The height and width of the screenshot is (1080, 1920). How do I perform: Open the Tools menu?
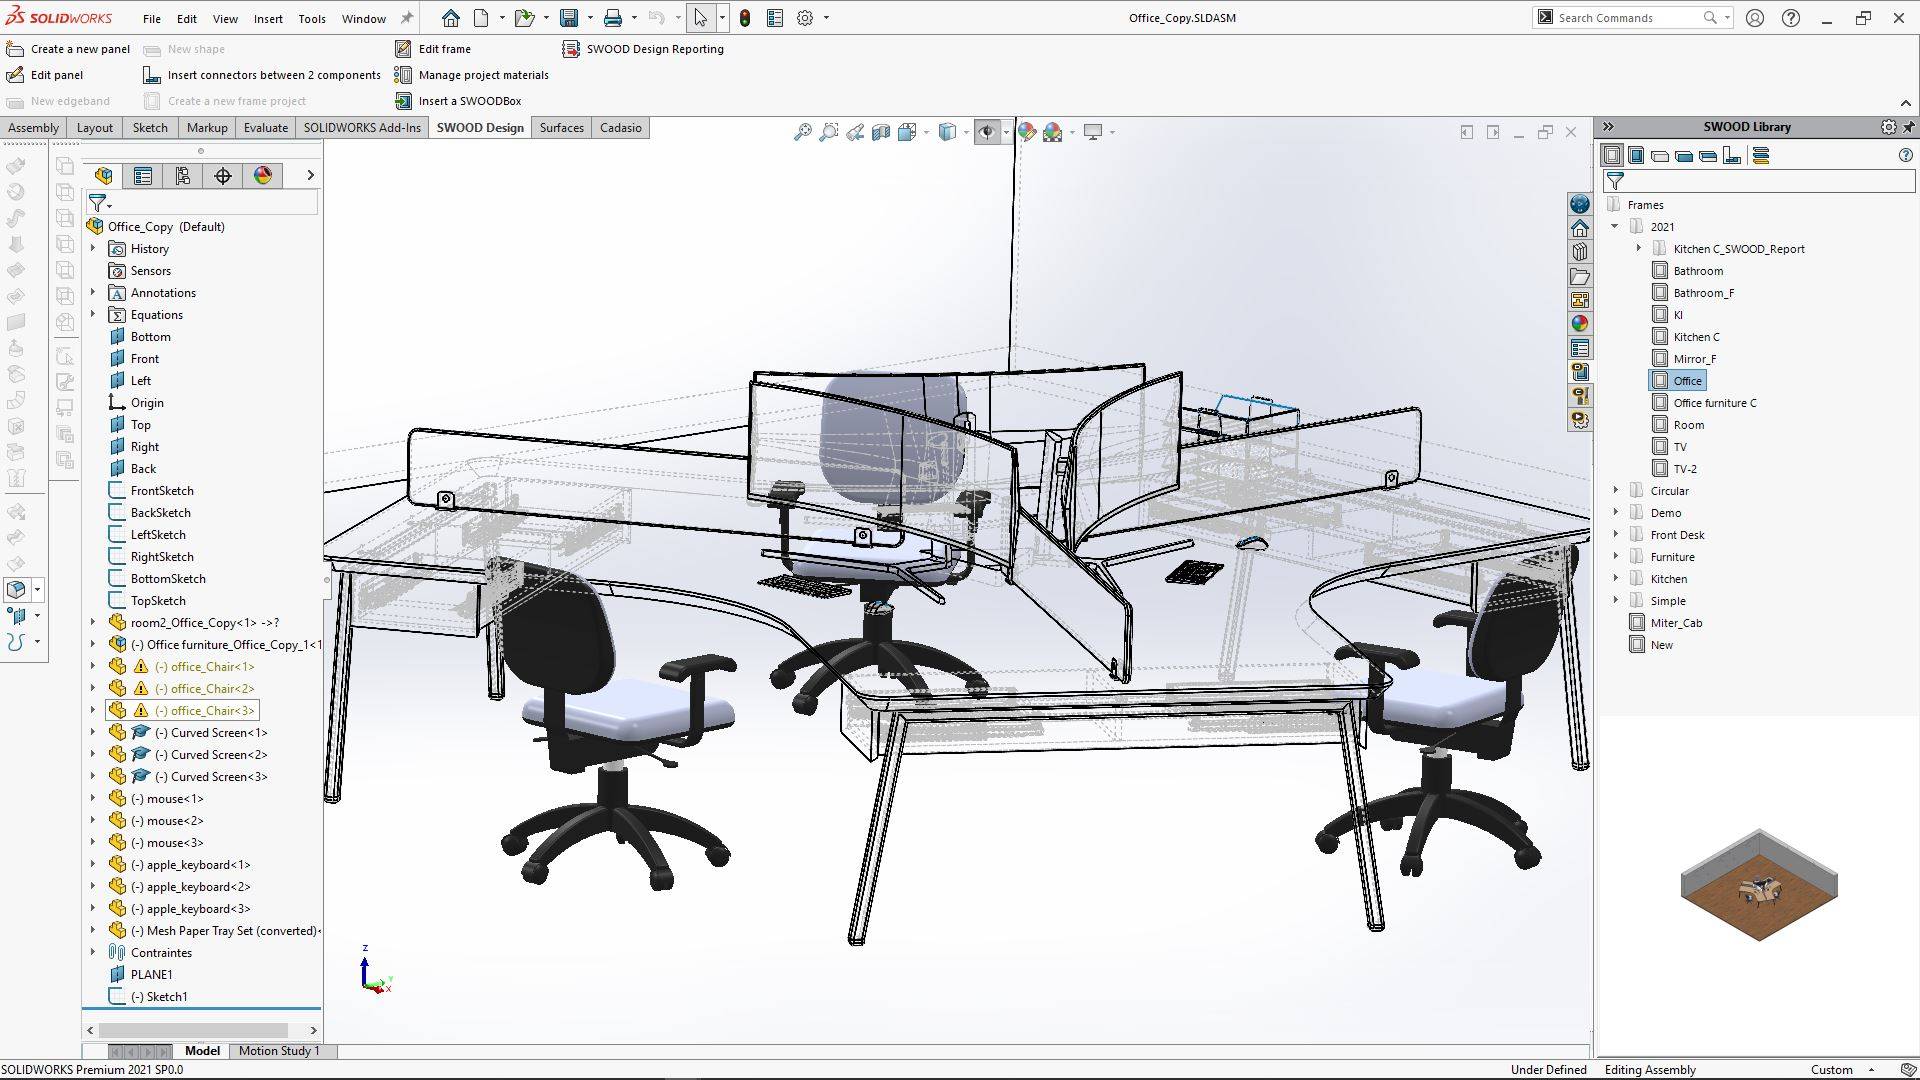tap(312, 19)
